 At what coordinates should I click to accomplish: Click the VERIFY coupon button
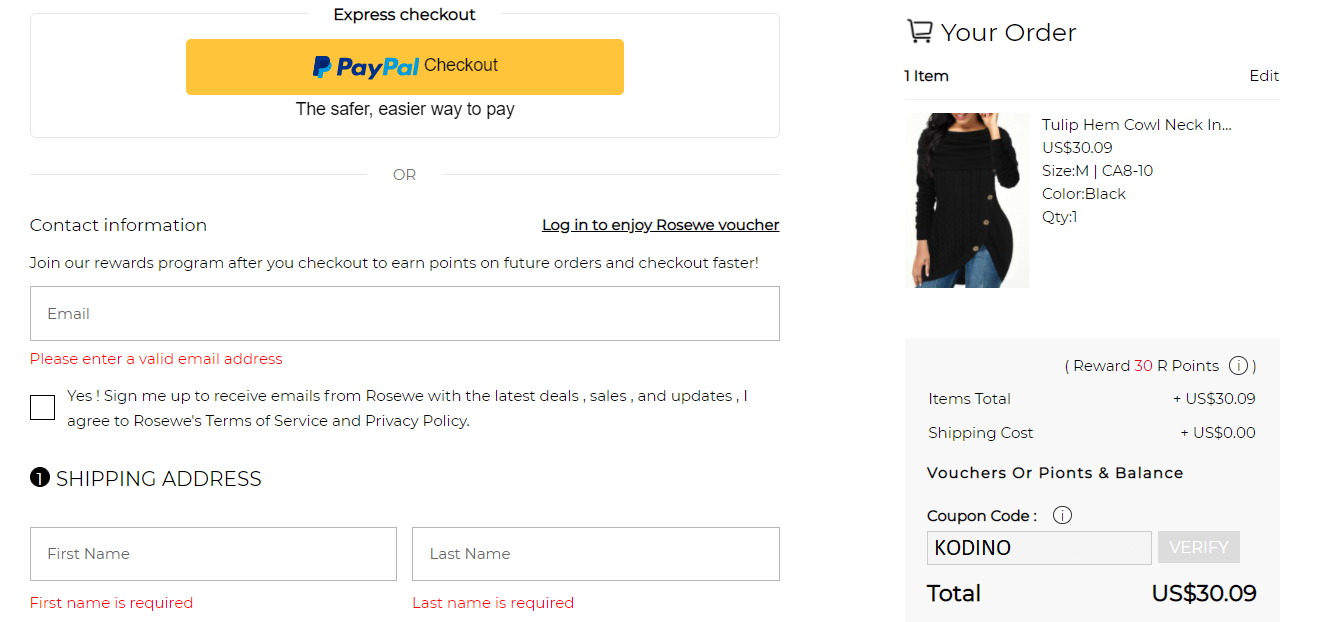tap(1198, 547)
